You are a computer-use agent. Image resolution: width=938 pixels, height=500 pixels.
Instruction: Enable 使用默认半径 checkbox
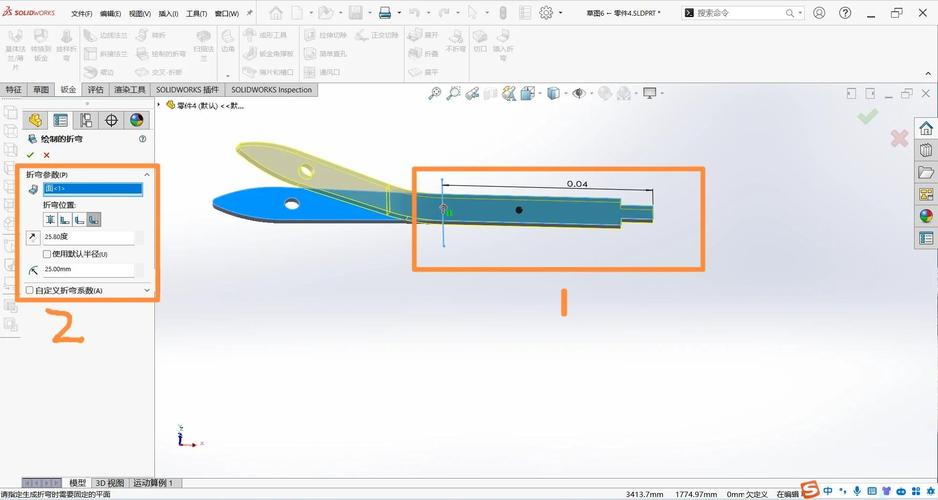(47, 254)
